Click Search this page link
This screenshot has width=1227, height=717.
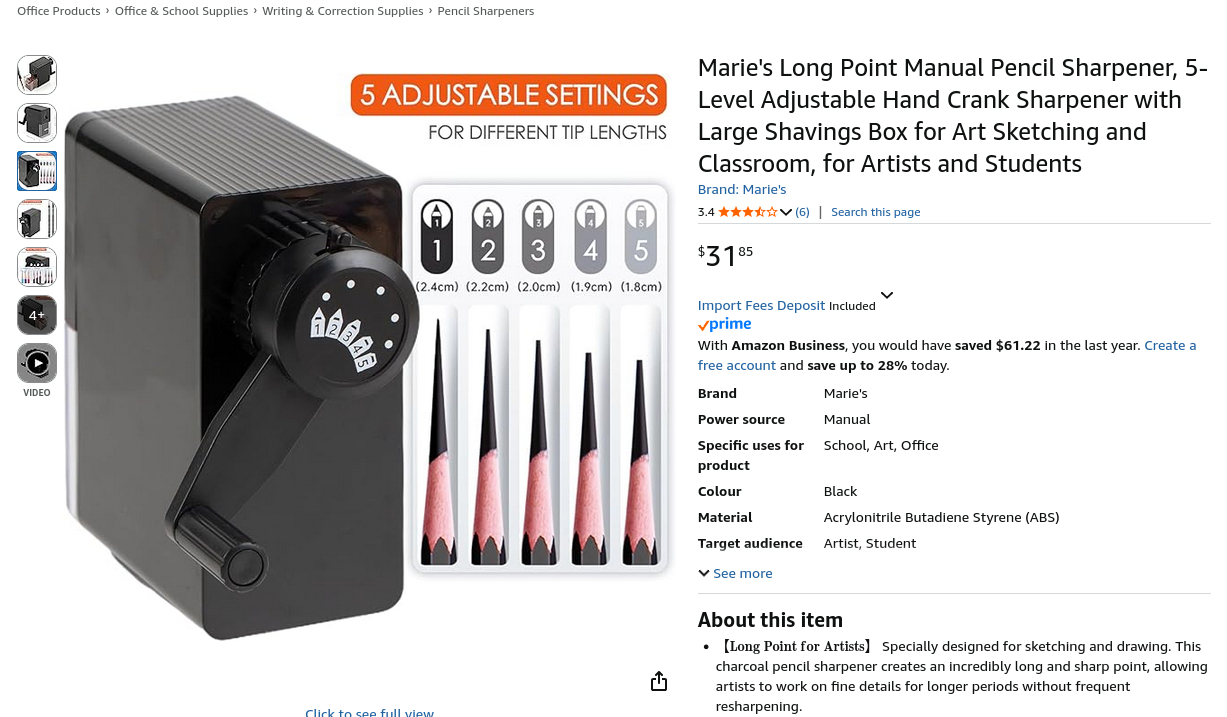pos(875,212)
